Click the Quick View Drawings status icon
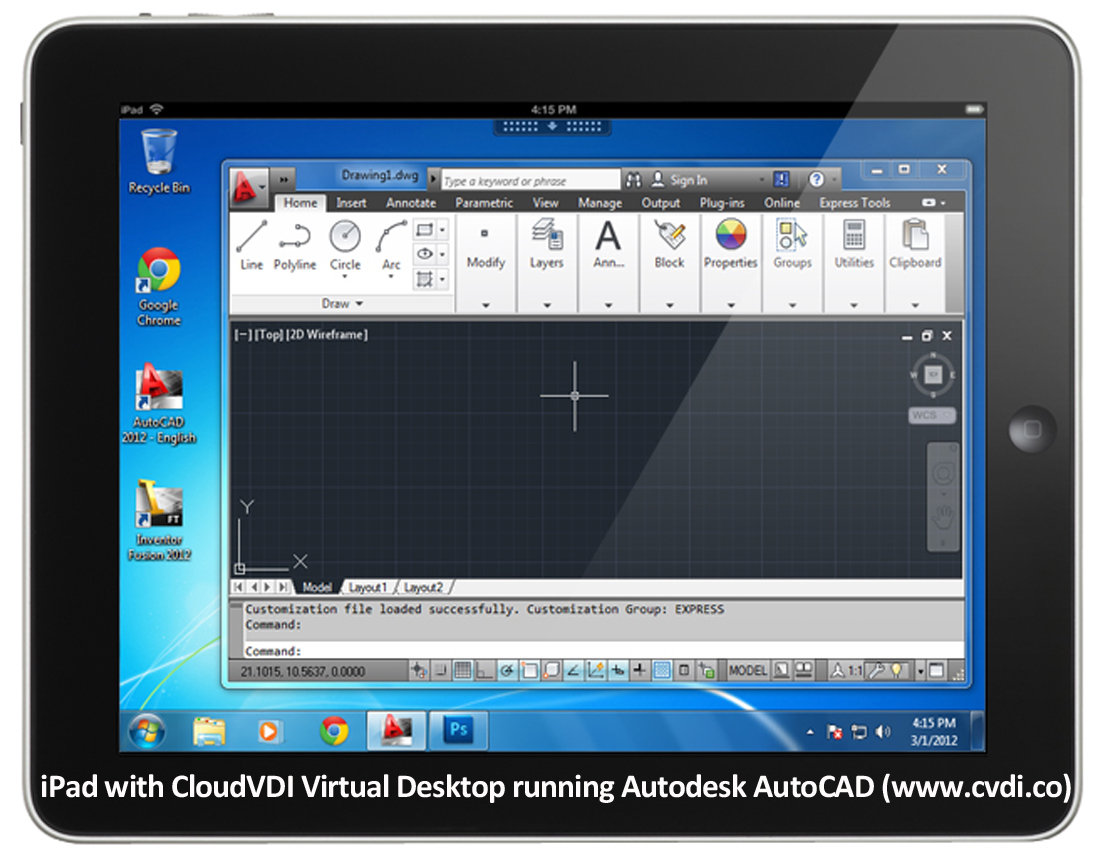Viewport: 1103px width, 865px height. coord(803,671)
